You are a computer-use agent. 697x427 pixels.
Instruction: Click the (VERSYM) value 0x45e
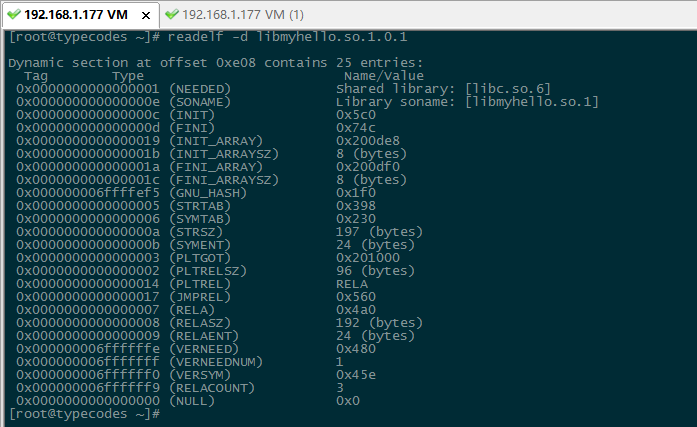[356, 375]
